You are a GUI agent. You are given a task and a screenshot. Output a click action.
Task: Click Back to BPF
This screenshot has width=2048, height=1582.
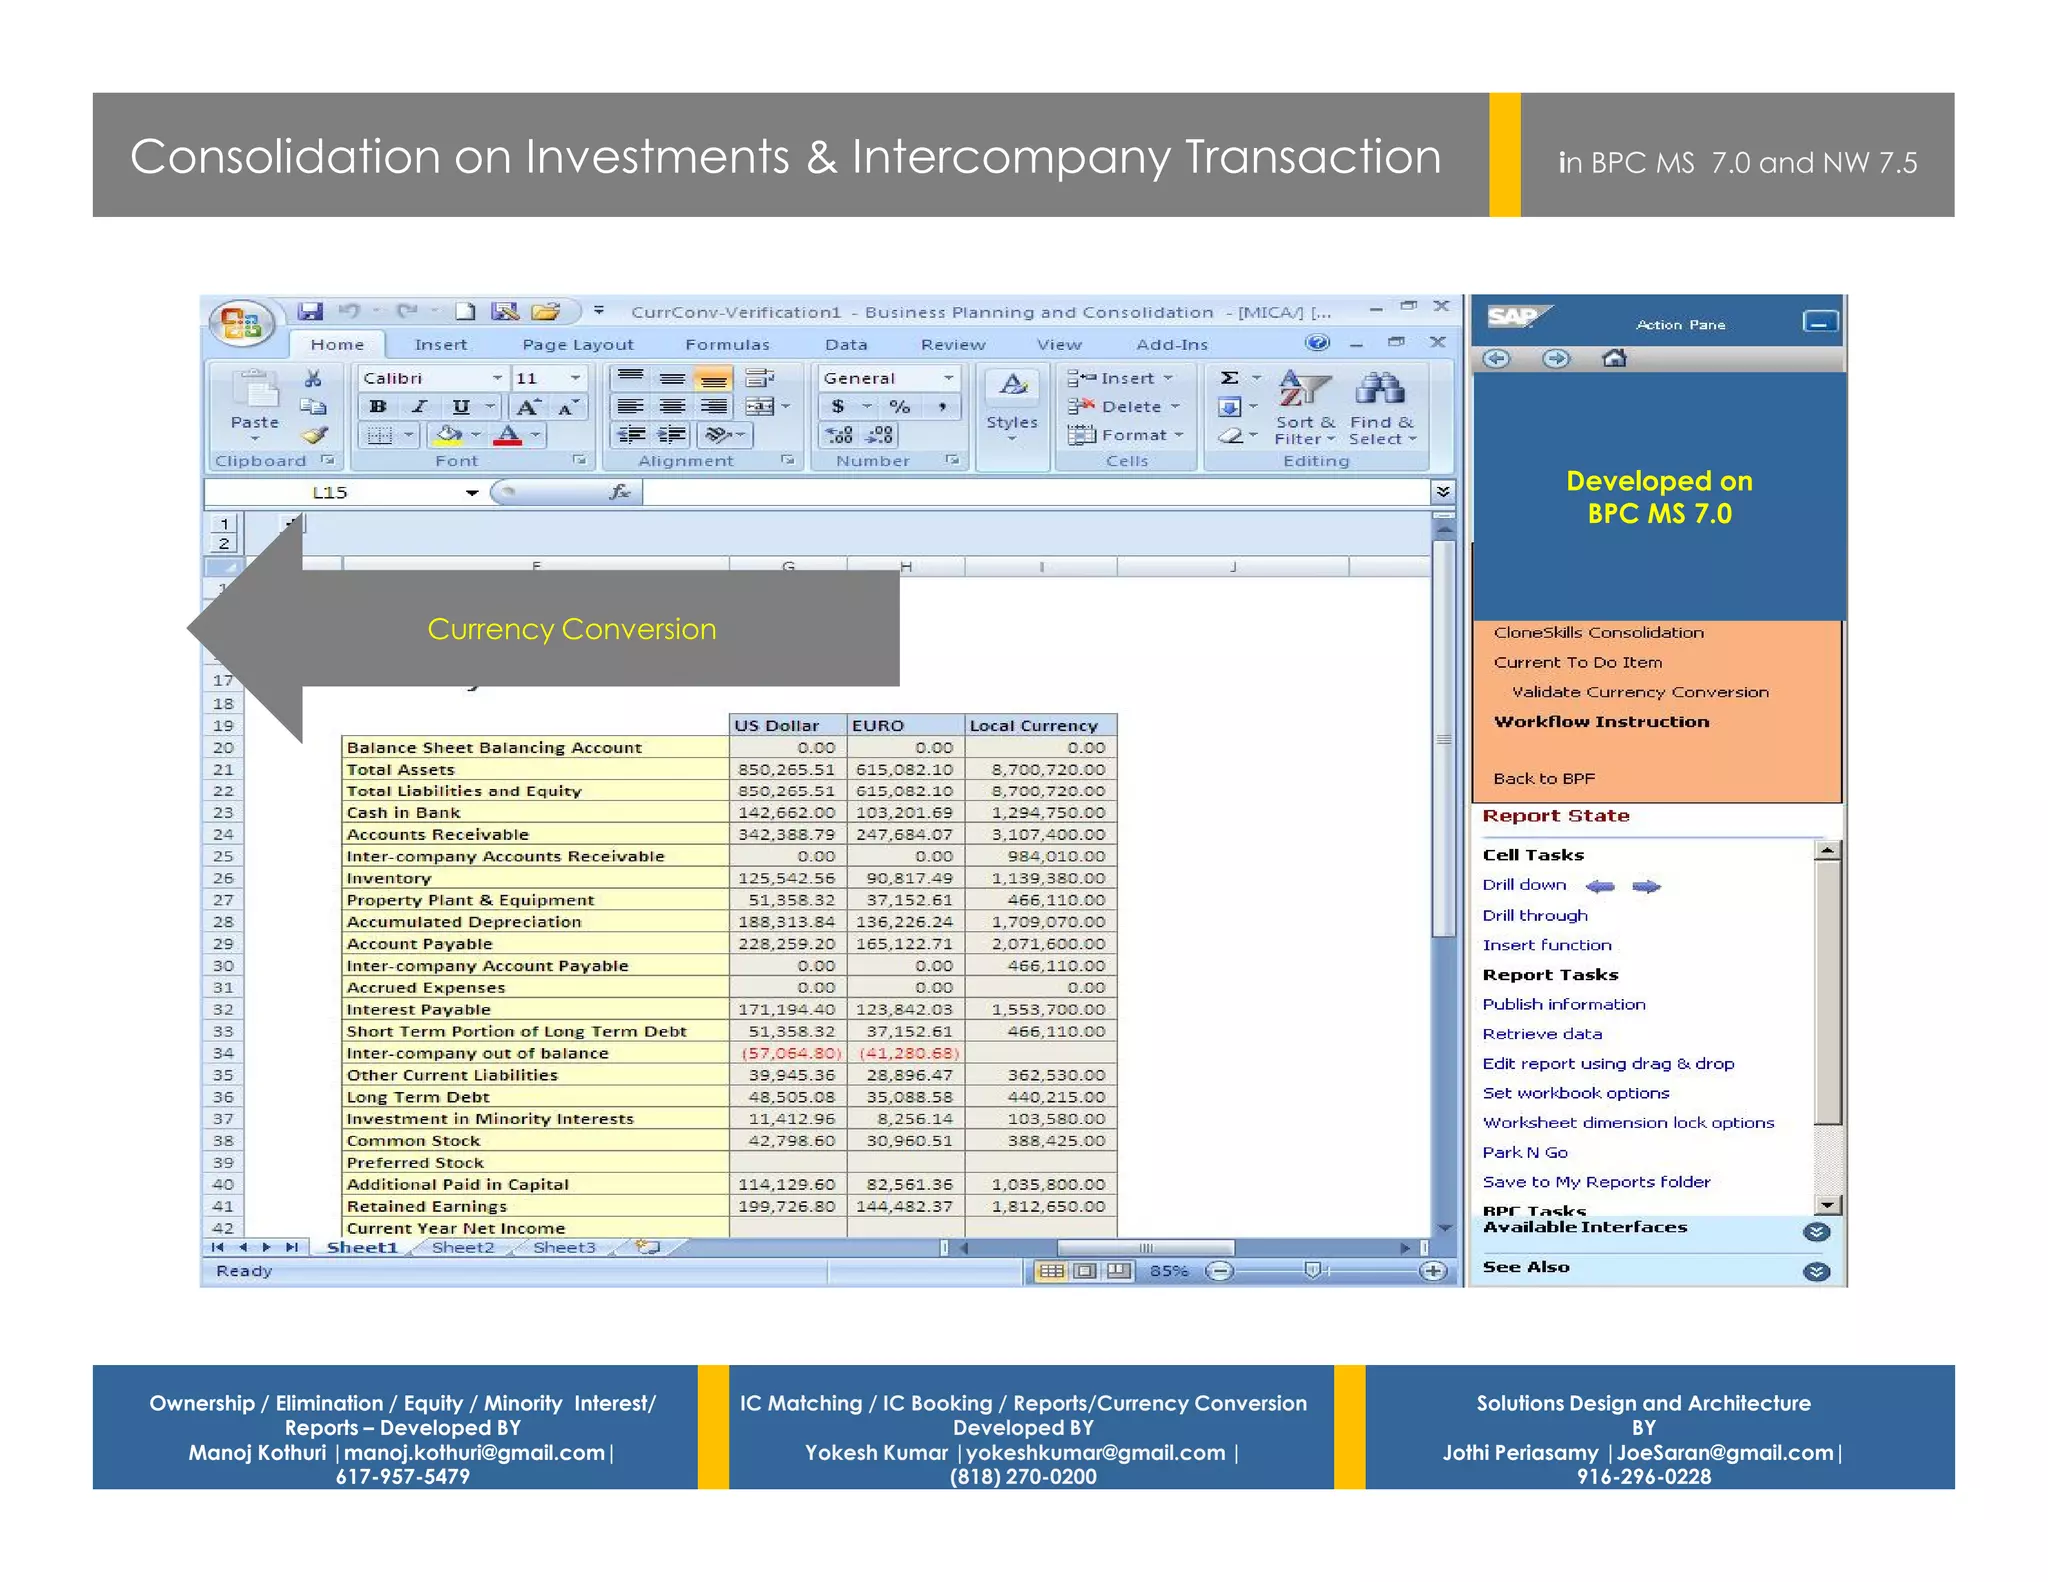[x=1544, y=778]
